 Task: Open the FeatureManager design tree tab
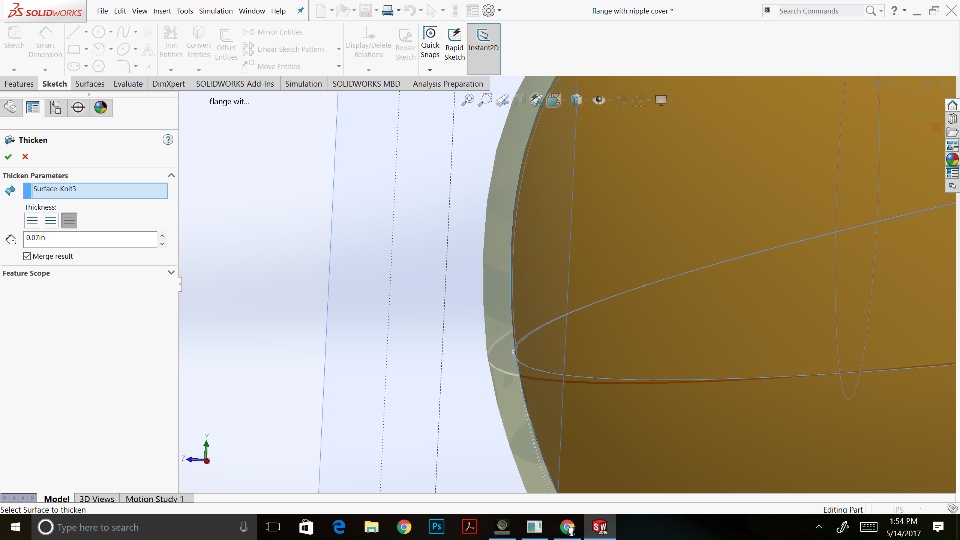[x=10, y=108]
